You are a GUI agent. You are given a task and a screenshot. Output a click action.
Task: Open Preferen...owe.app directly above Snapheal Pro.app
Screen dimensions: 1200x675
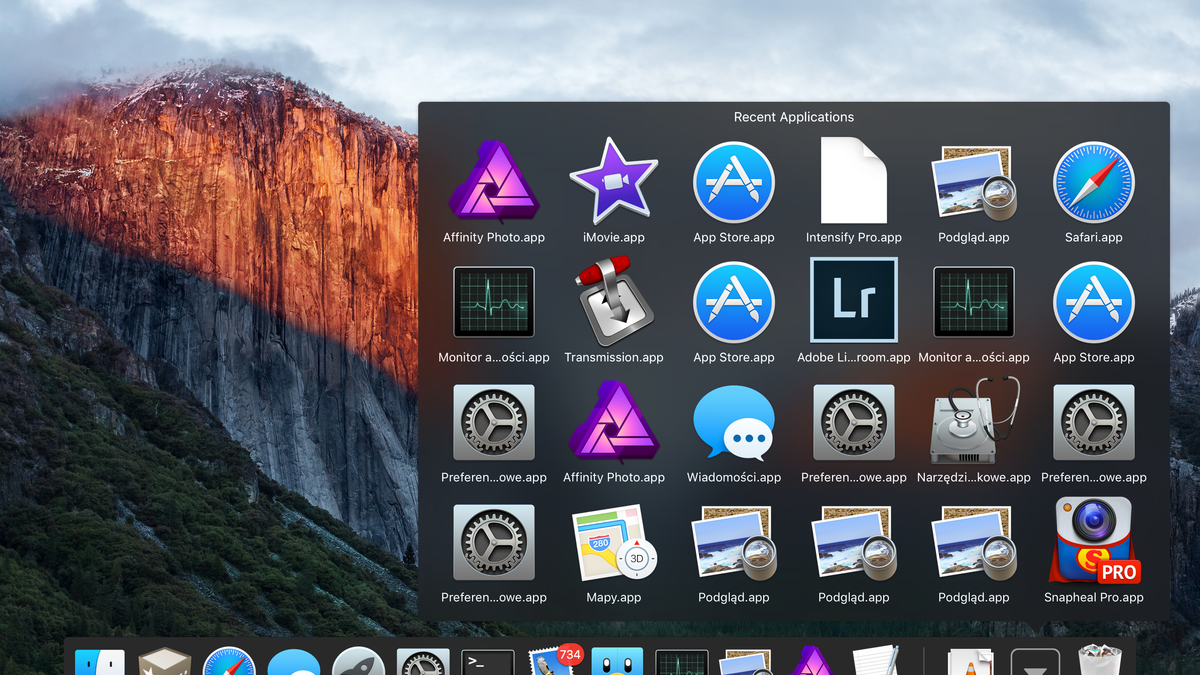[x=1094, y=421]
